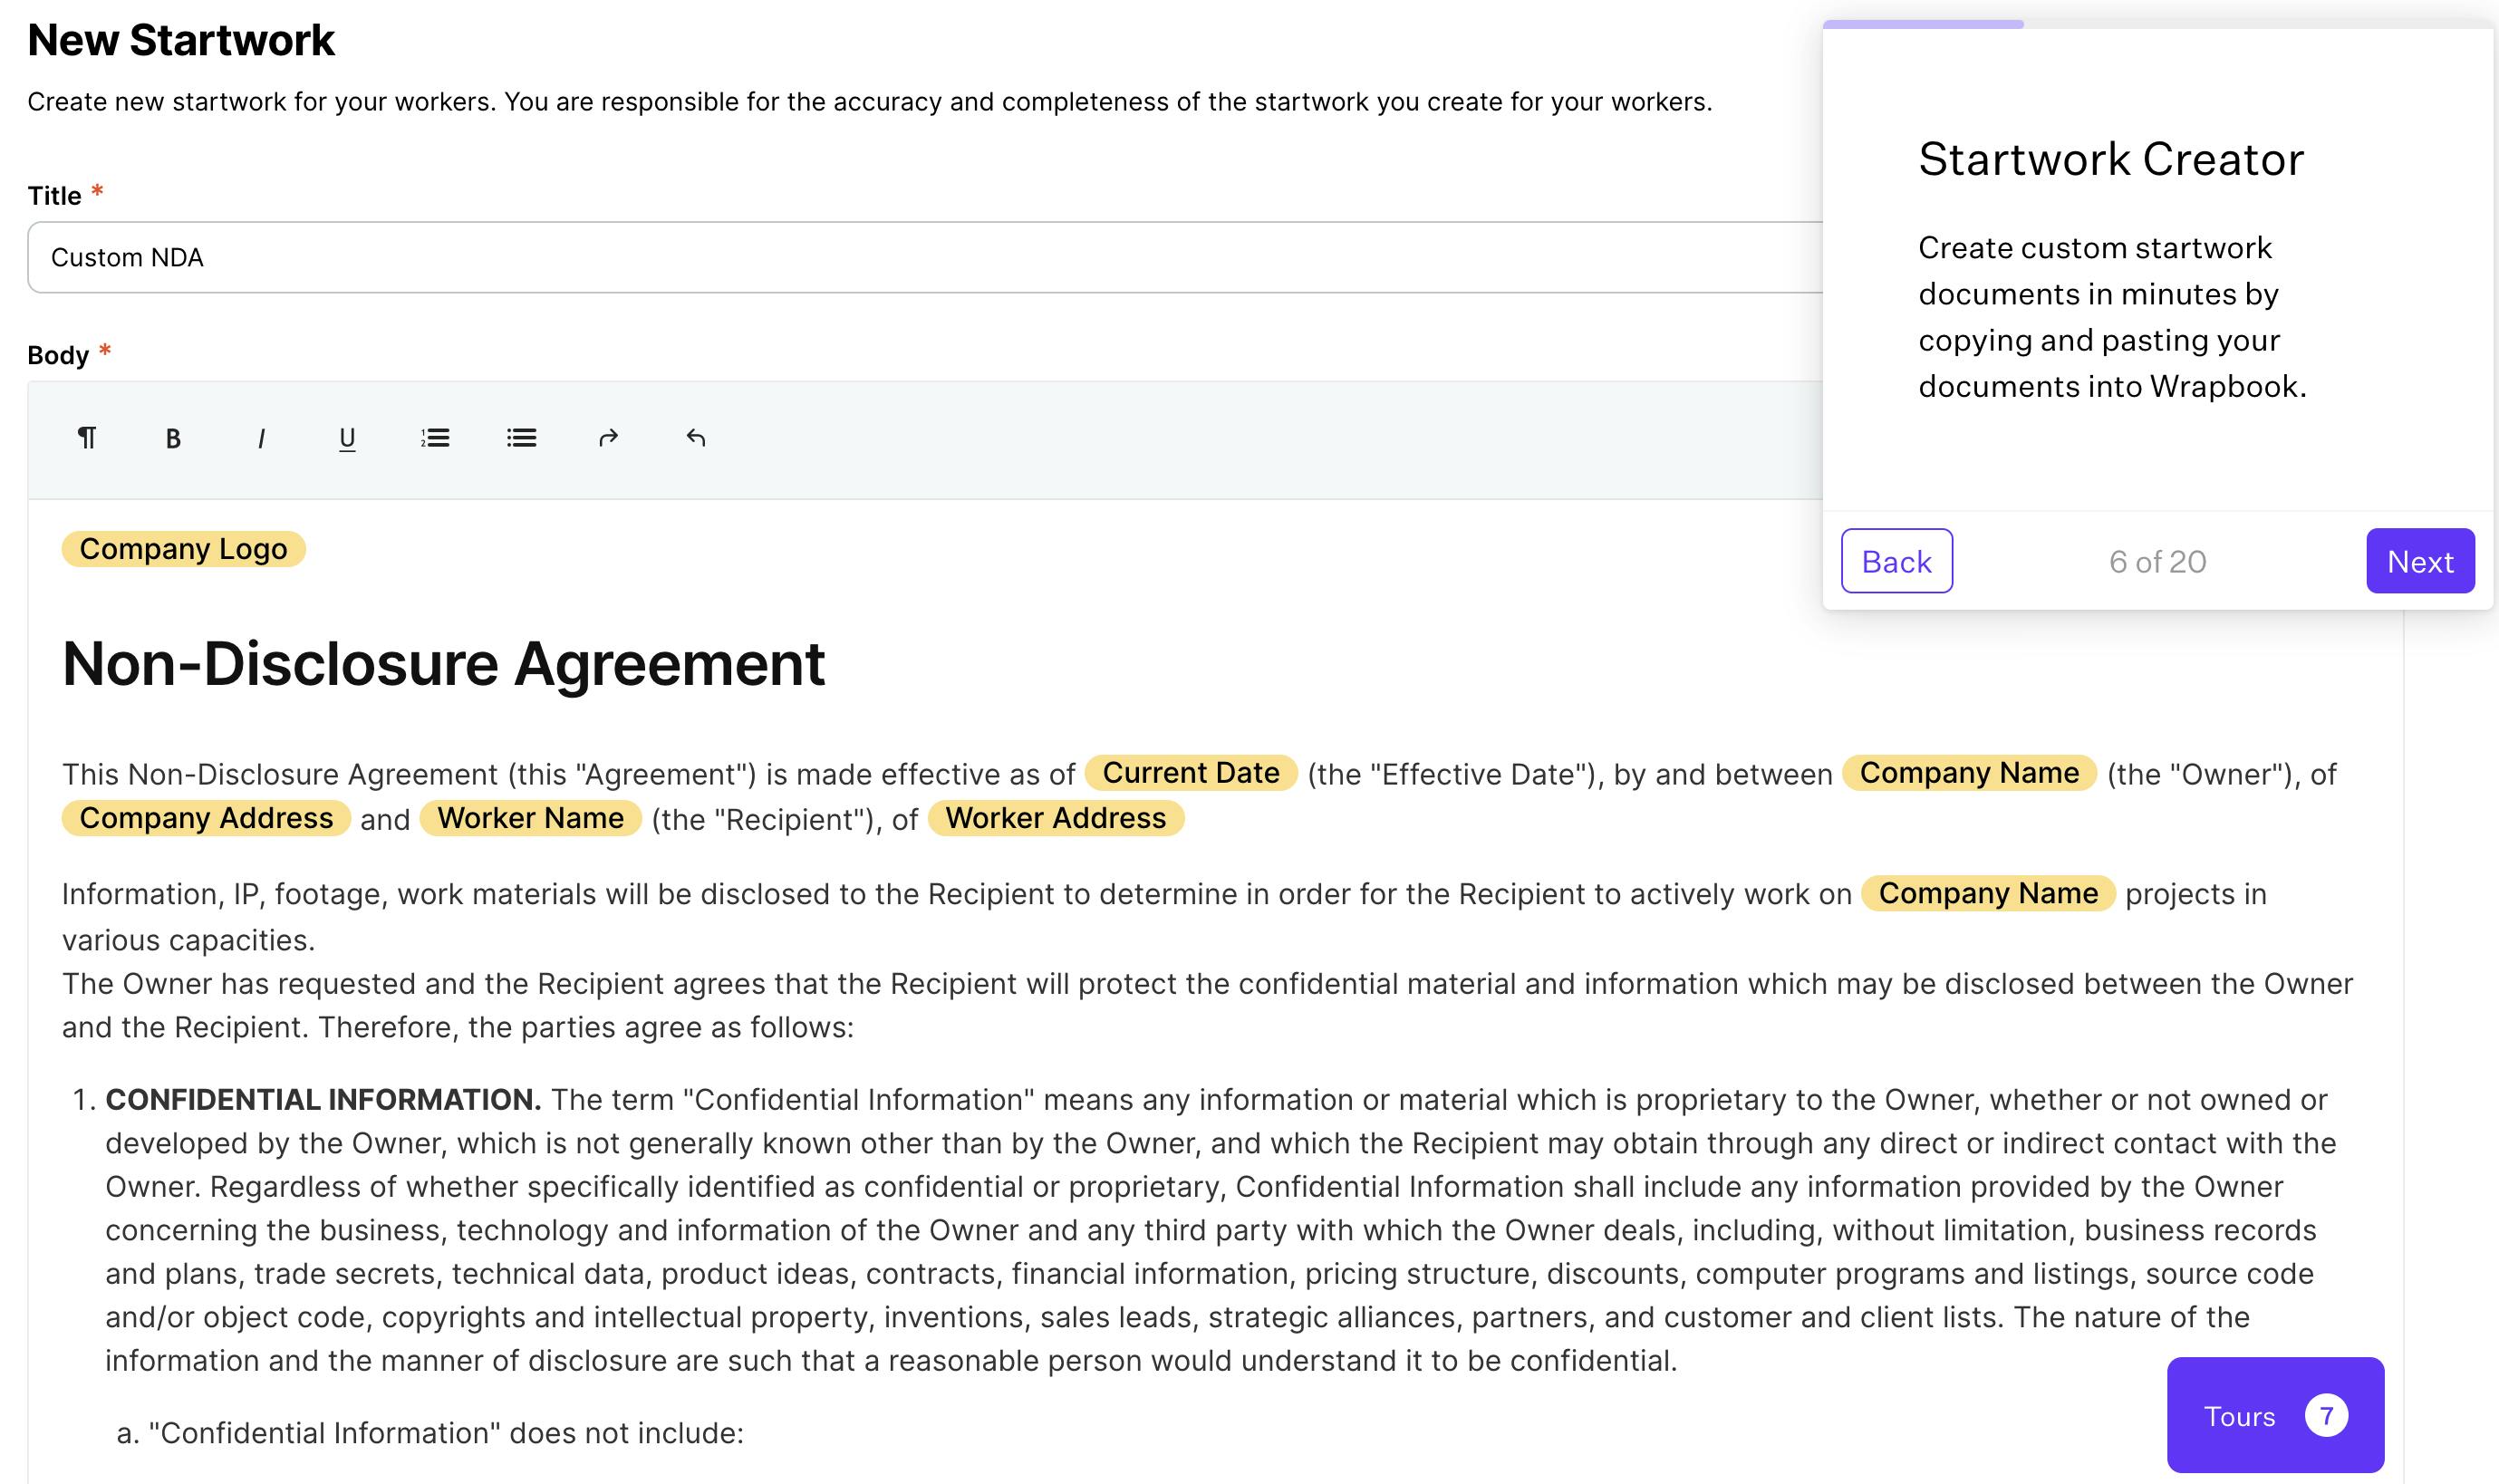The image size is (2499, 1484).
Task: Click the CONFIDENTIAL INFORMATION bold text
Action: coord(323,1099)
